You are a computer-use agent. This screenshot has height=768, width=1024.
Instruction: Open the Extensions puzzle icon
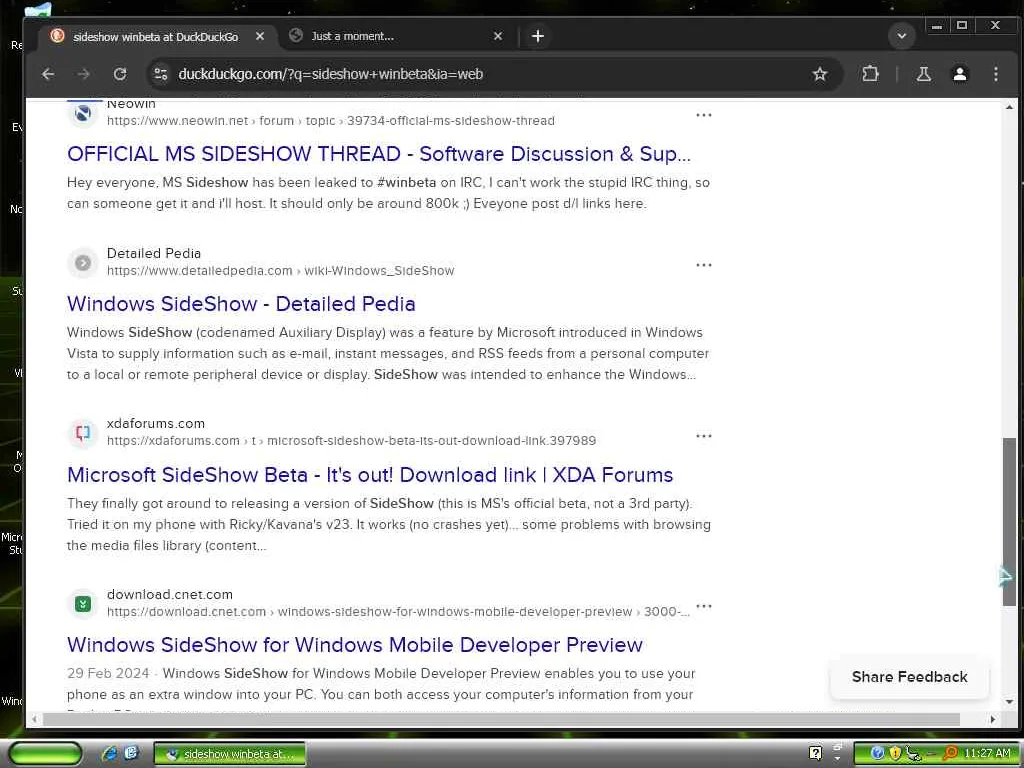(870, 74)
